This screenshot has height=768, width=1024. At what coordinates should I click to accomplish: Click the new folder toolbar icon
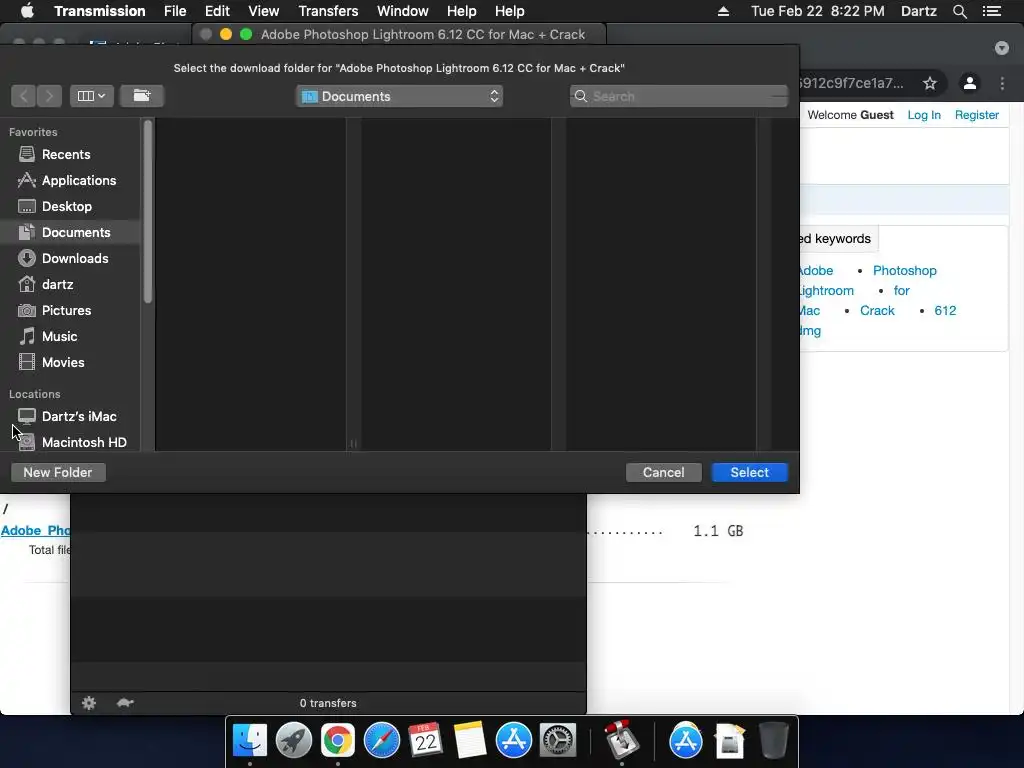coord(142,96)
